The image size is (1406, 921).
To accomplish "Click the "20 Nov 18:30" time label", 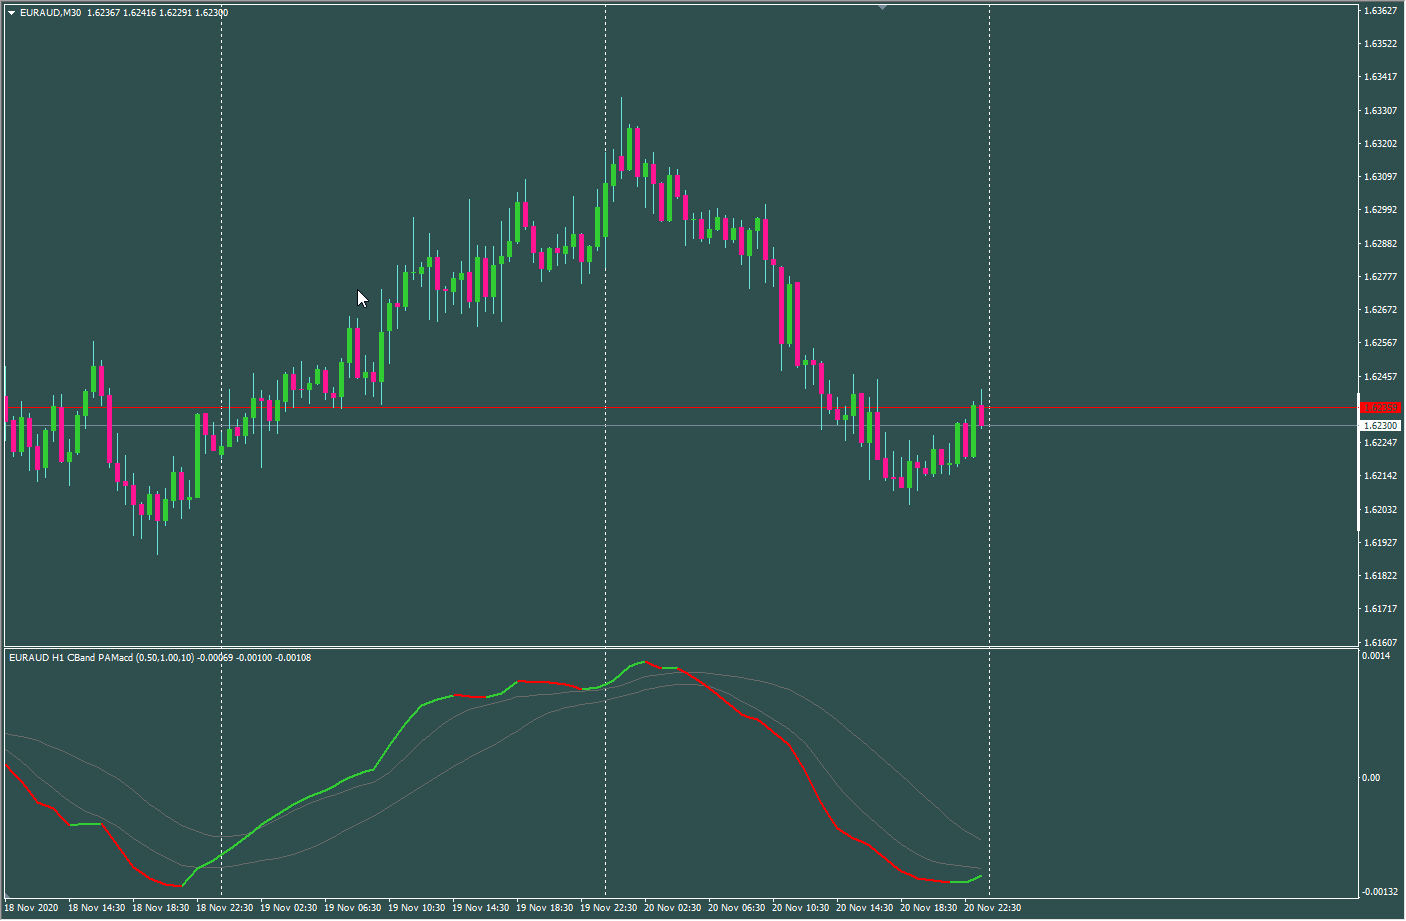I will point(929,908).
